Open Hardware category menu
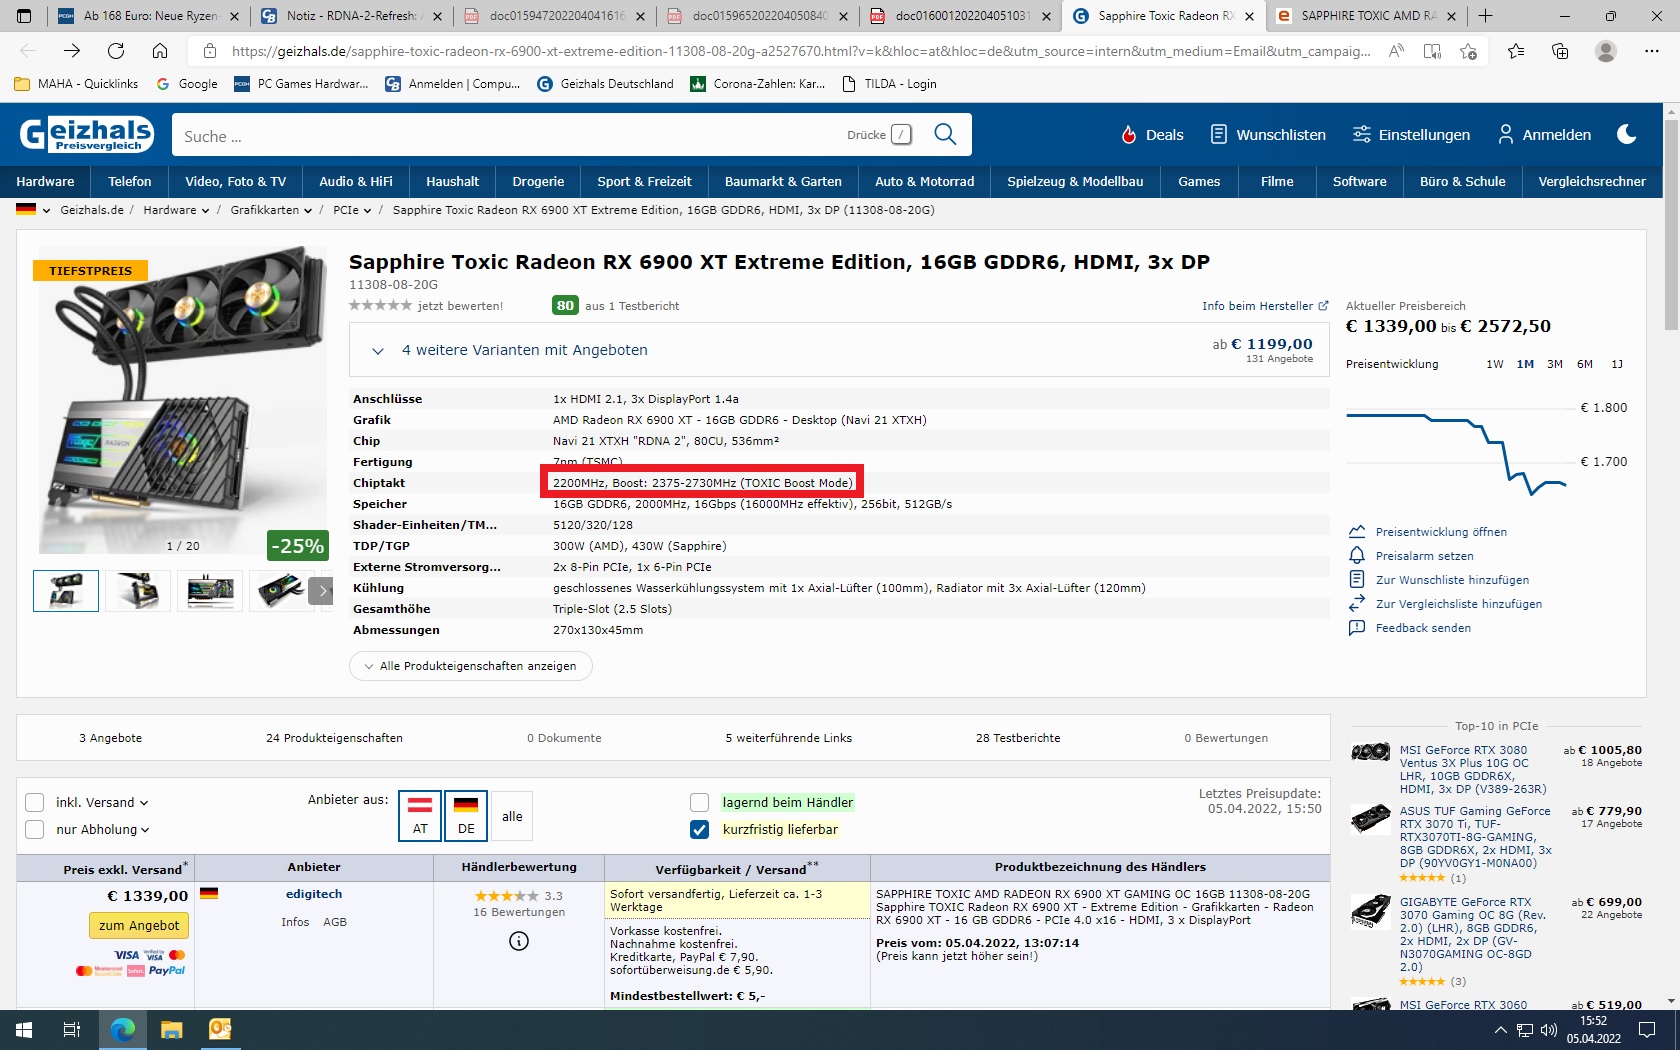1680x1050 pixels. pyautogui.click(x=45, y=181)
